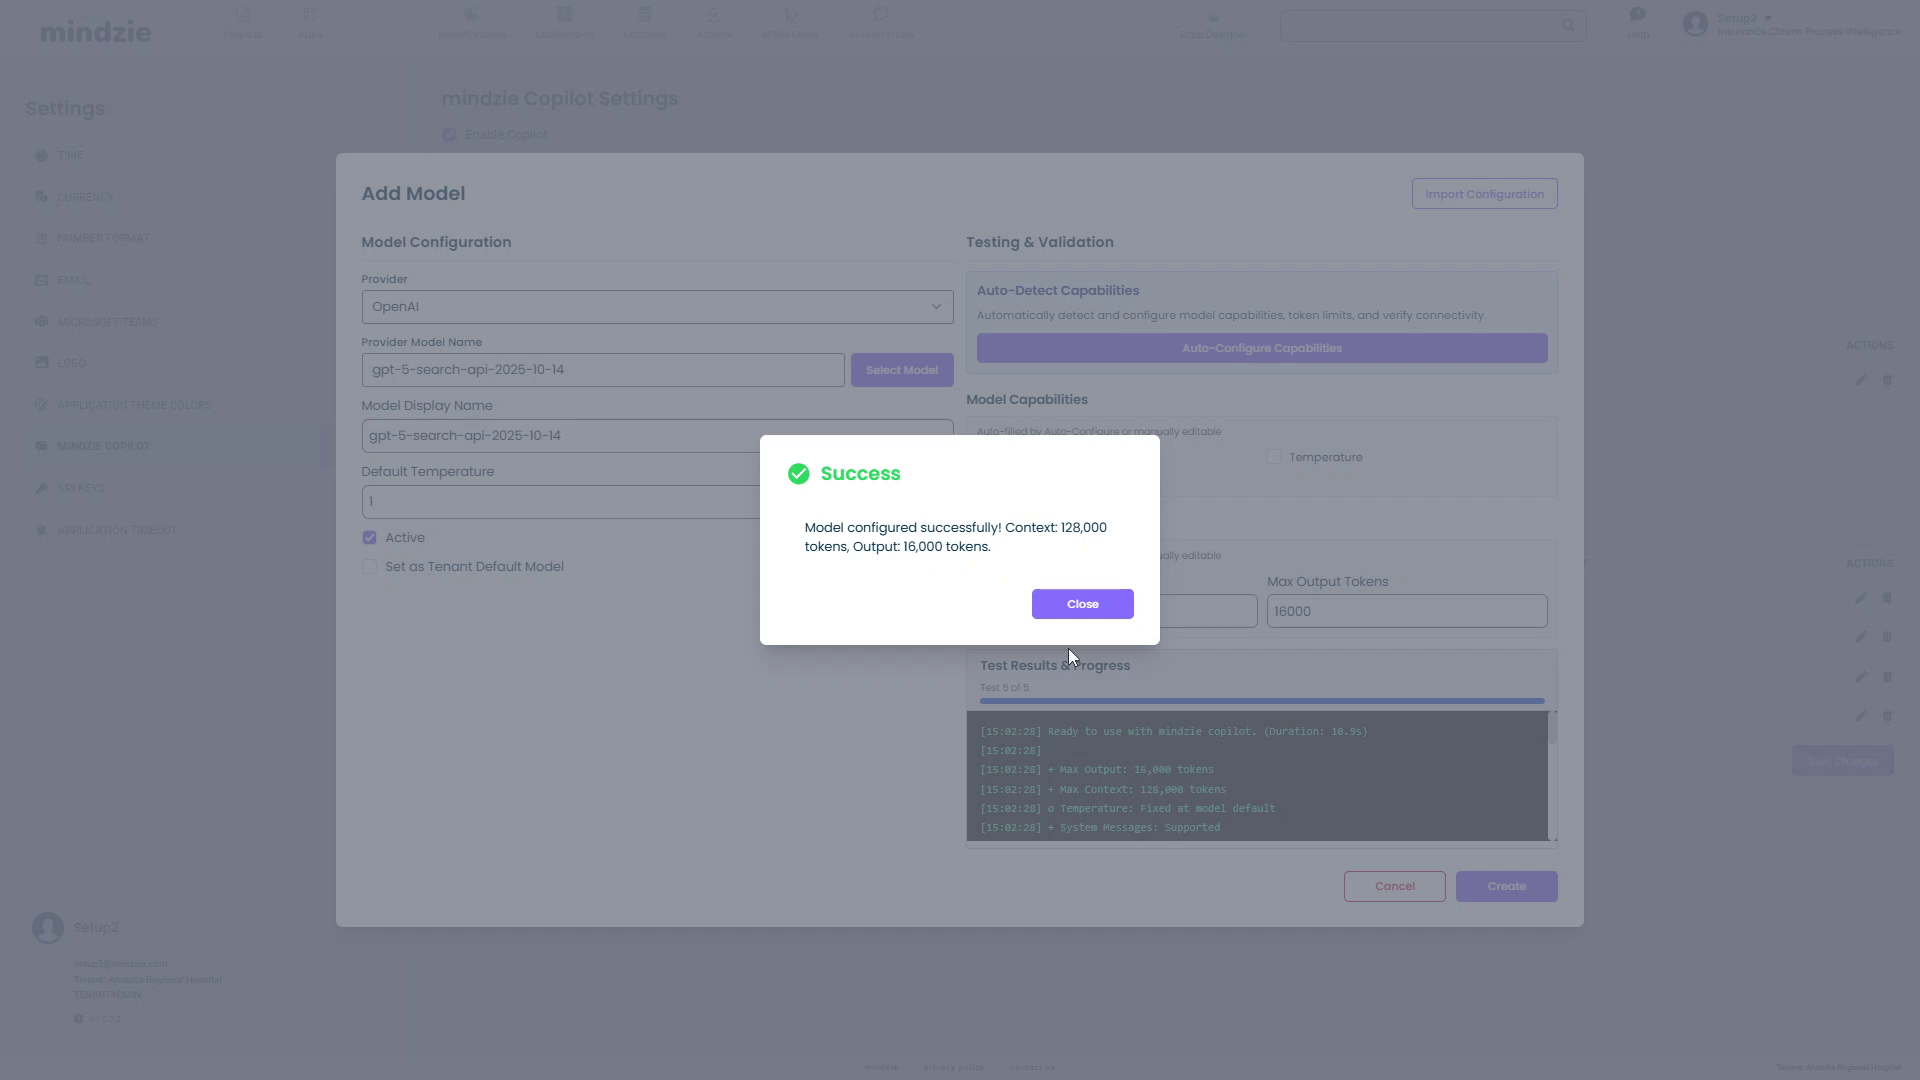Click the dimmed Save Changes button
Screen dimensions: 1920x1080
click(x=1842, y=761)
